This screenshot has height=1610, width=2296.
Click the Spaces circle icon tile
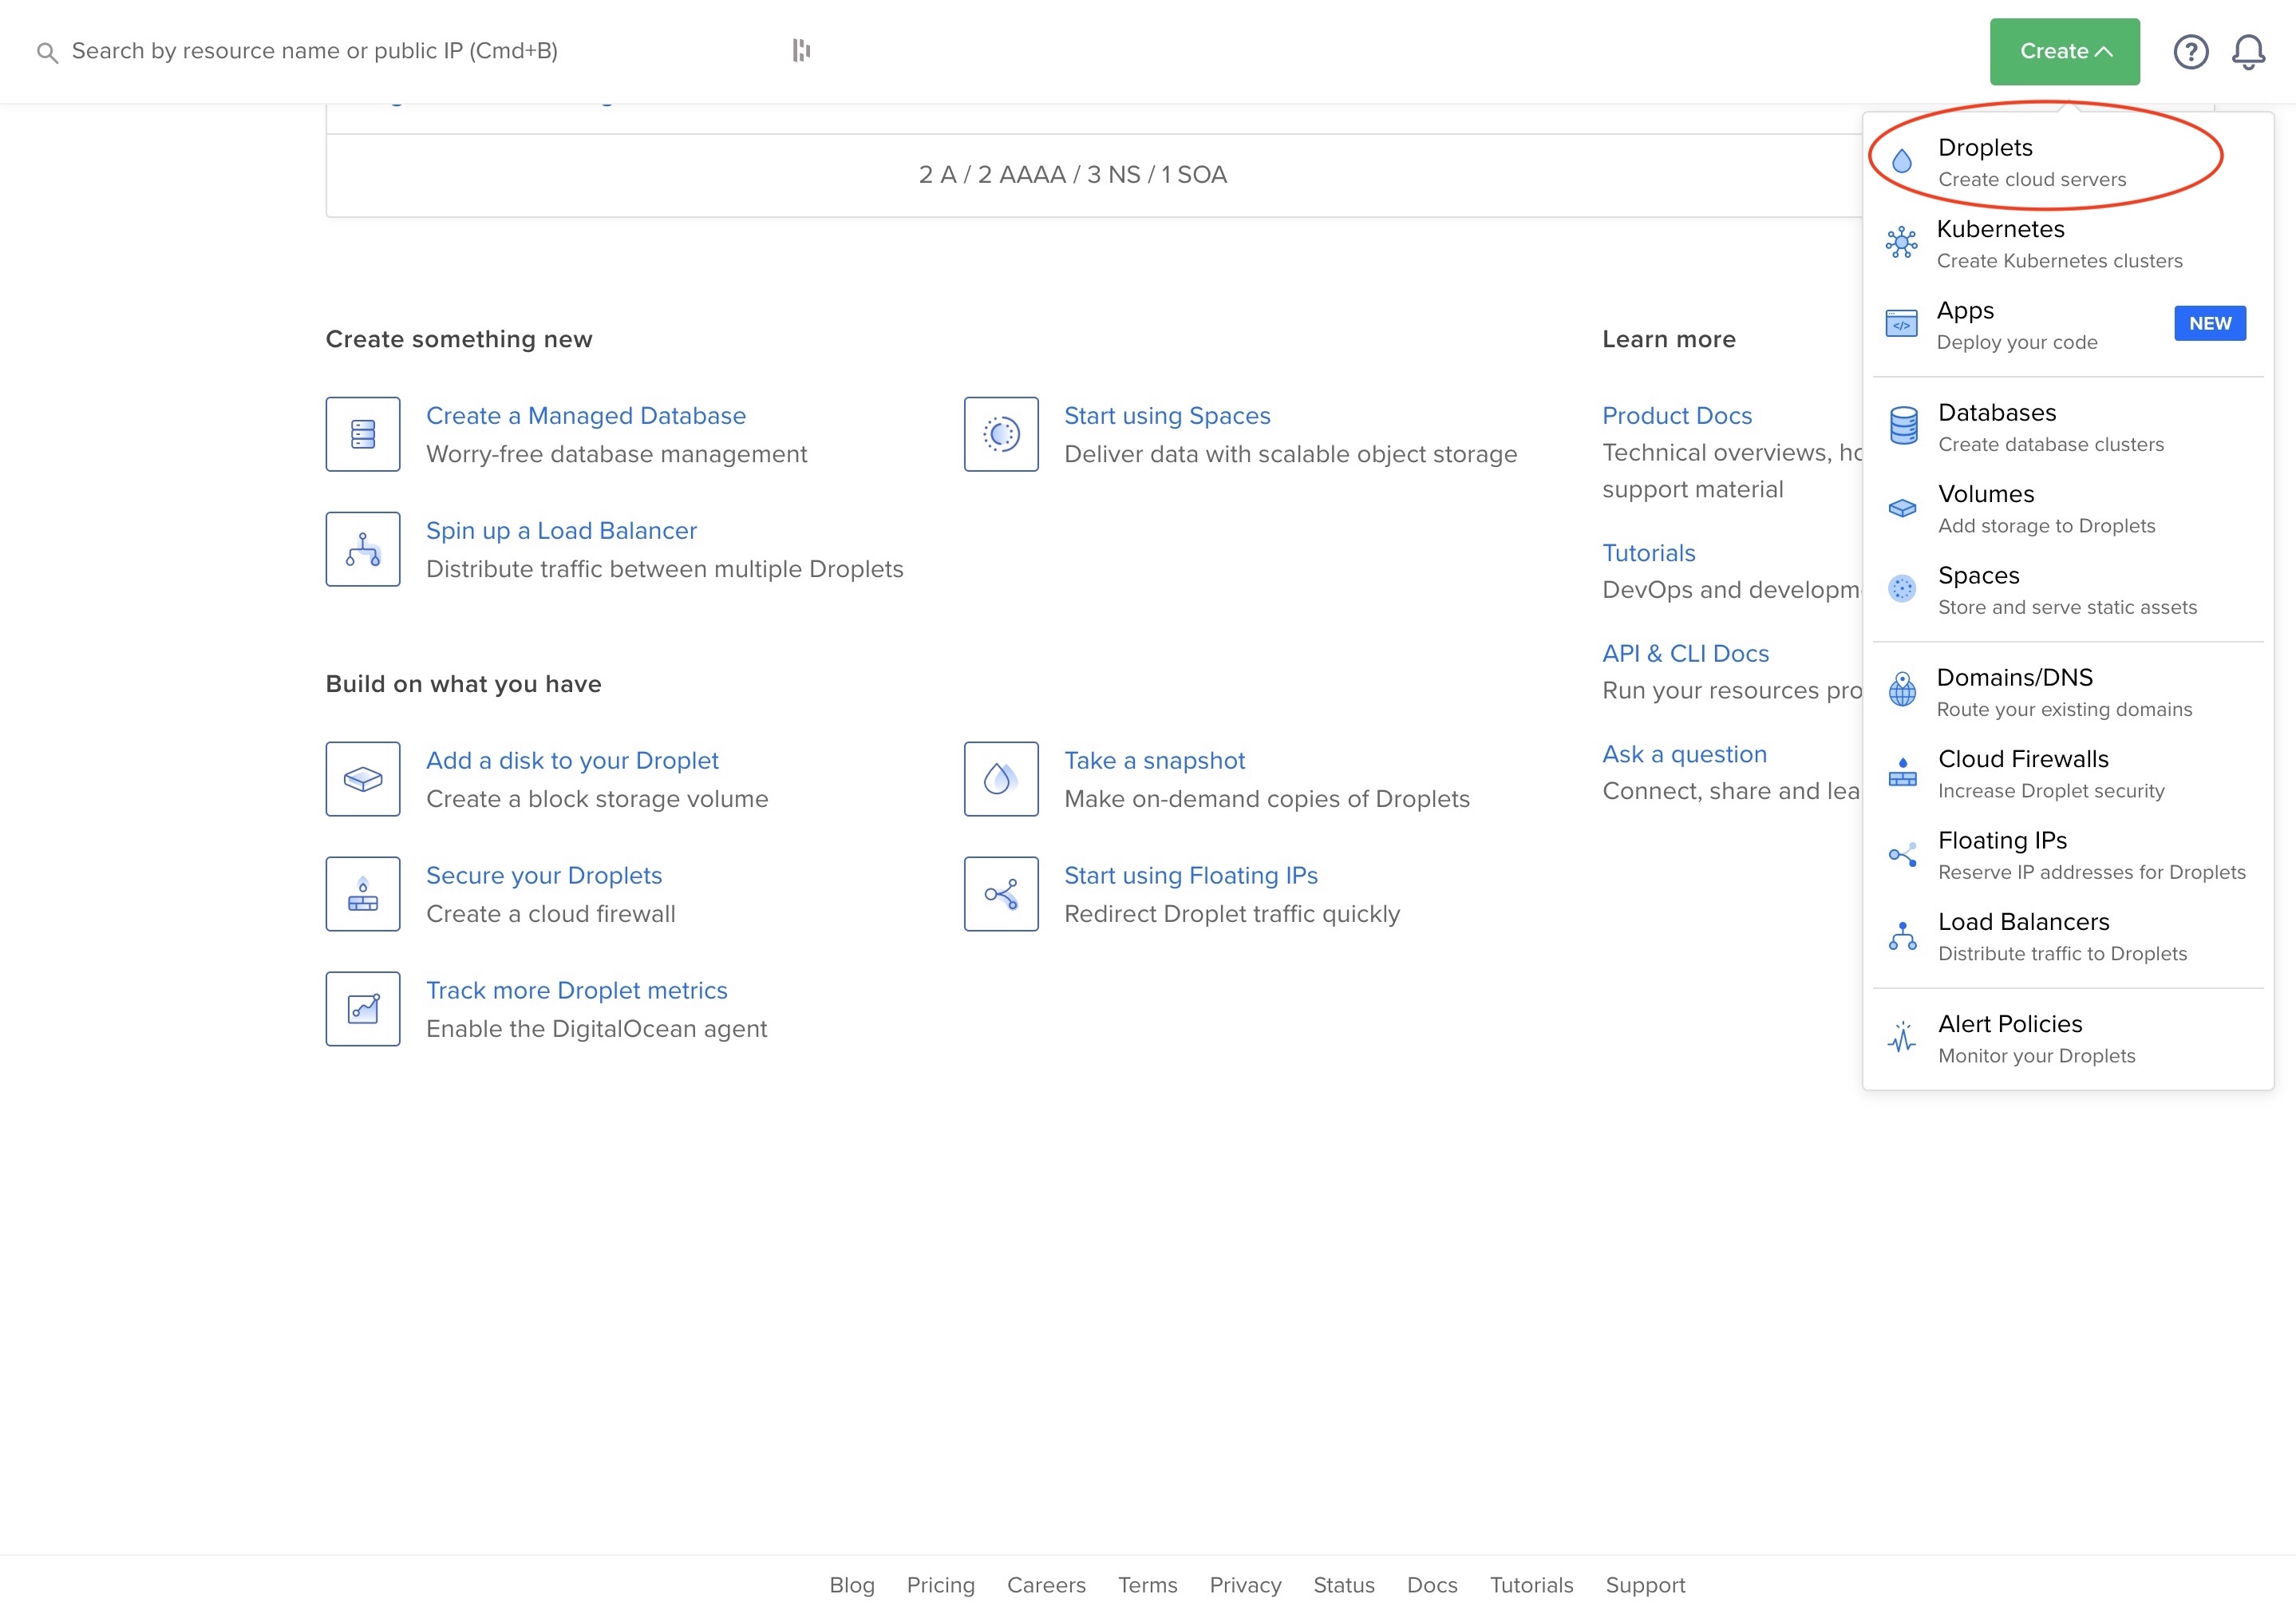click(1001, 434)
